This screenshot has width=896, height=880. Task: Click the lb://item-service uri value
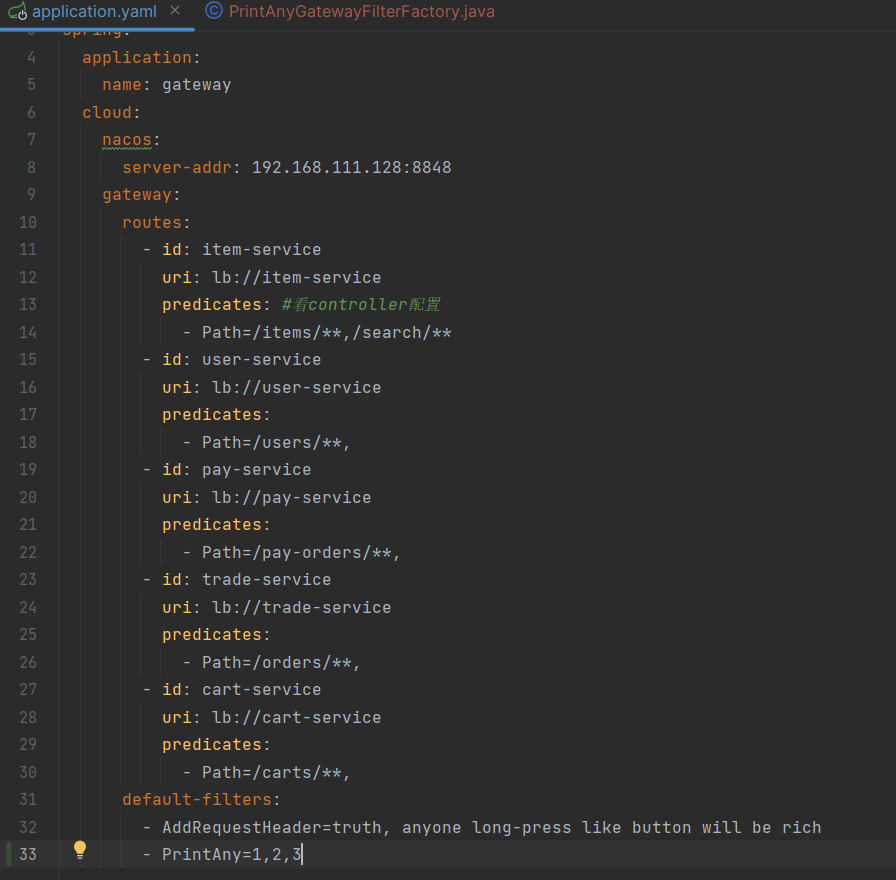pyautogui.click(x=296, y=277)
